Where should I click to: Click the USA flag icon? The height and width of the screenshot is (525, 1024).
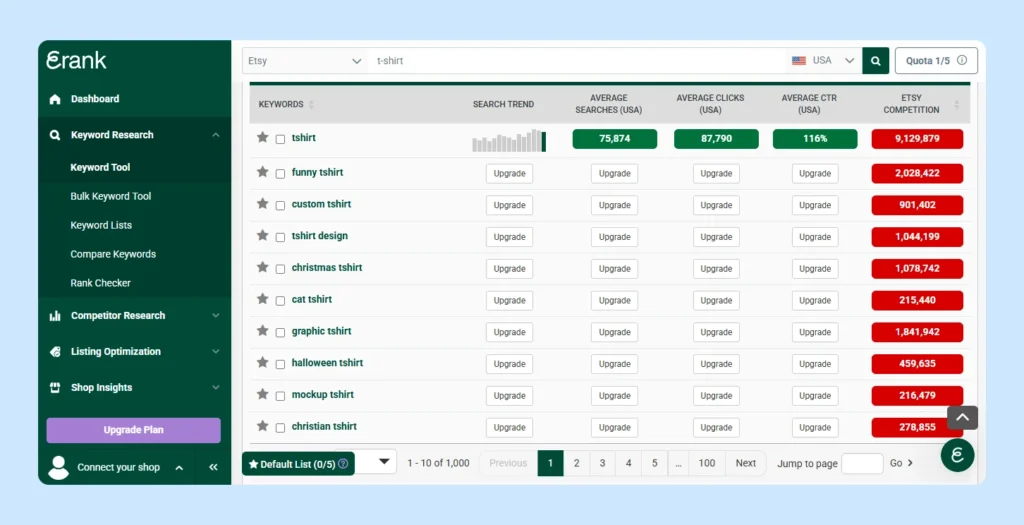(x=799, y=61)
